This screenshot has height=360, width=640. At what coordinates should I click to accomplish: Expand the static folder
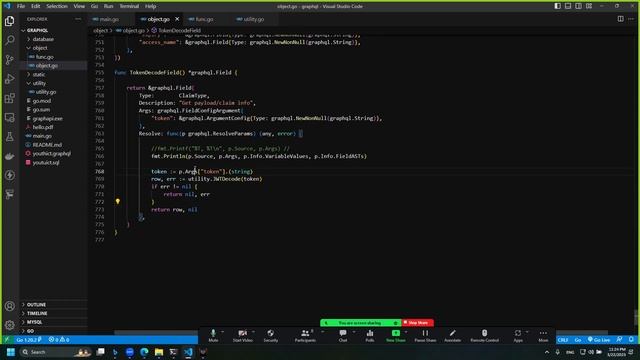39,74
